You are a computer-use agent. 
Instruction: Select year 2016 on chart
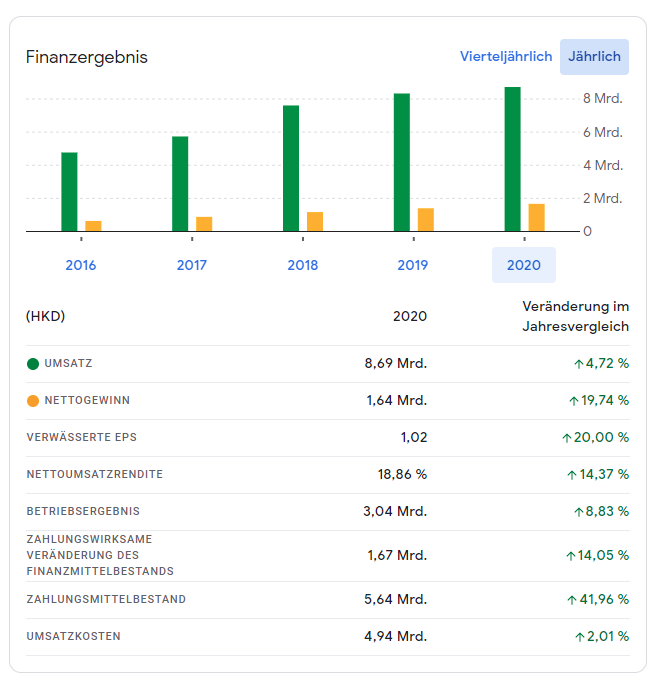pyautogui.click(x=81, y=265)
